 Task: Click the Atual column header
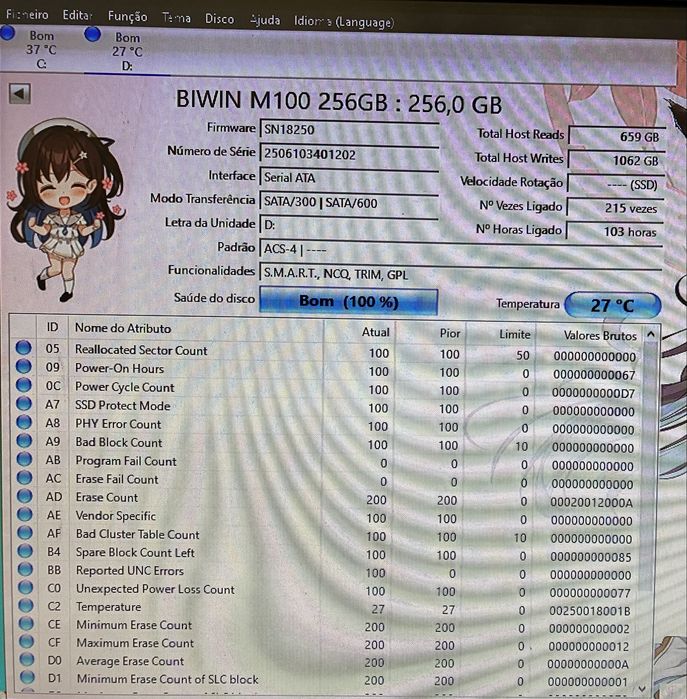tap(360, 332)
